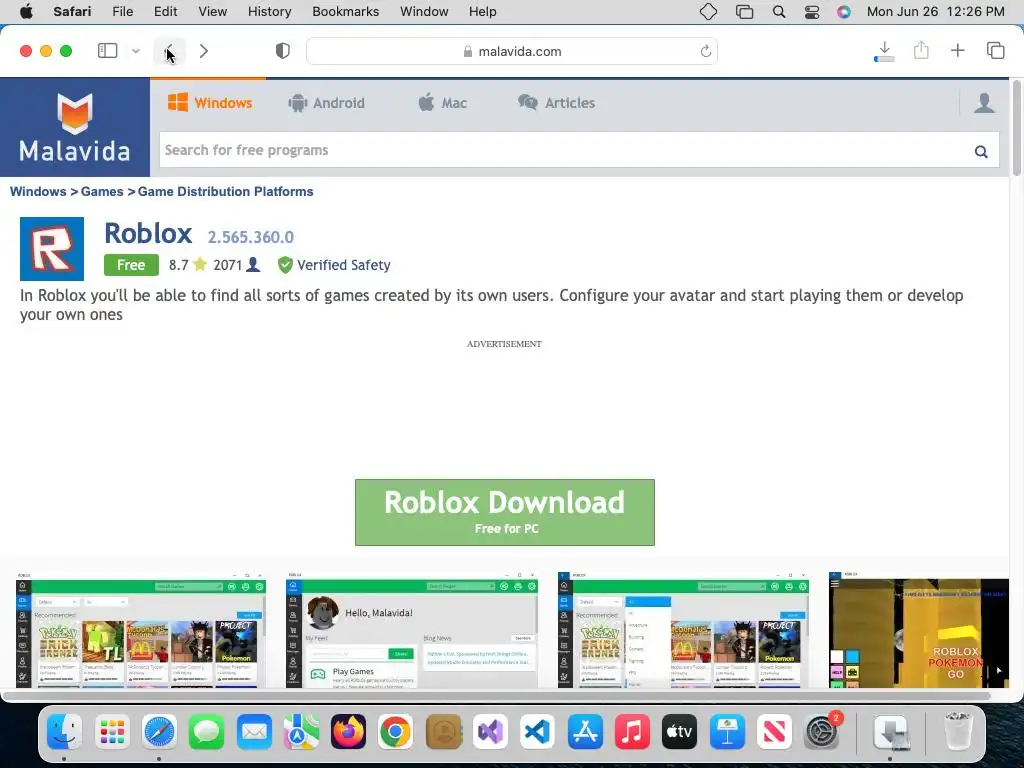Open the Downloads stack in the Dock
The width and height of the screenshot is (1024, 768).
(891, 731)
